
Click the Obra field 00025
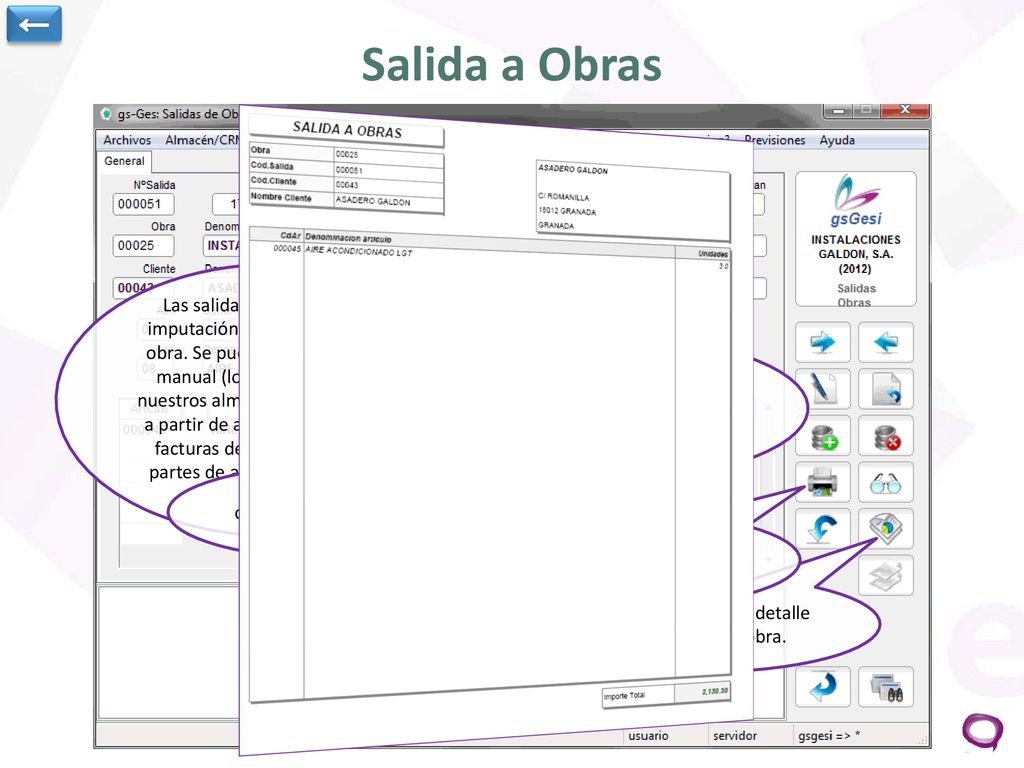pos(143,246)
